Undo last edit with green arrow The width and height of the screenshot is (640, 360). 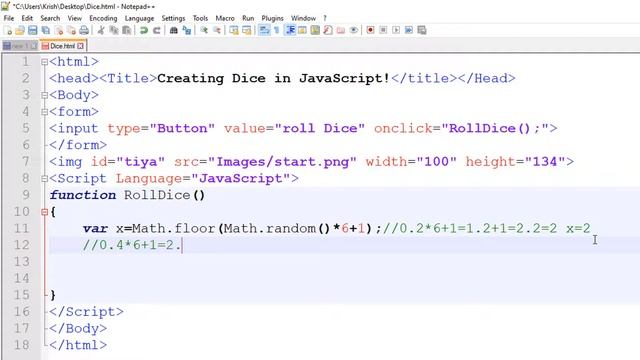[144, 30]
